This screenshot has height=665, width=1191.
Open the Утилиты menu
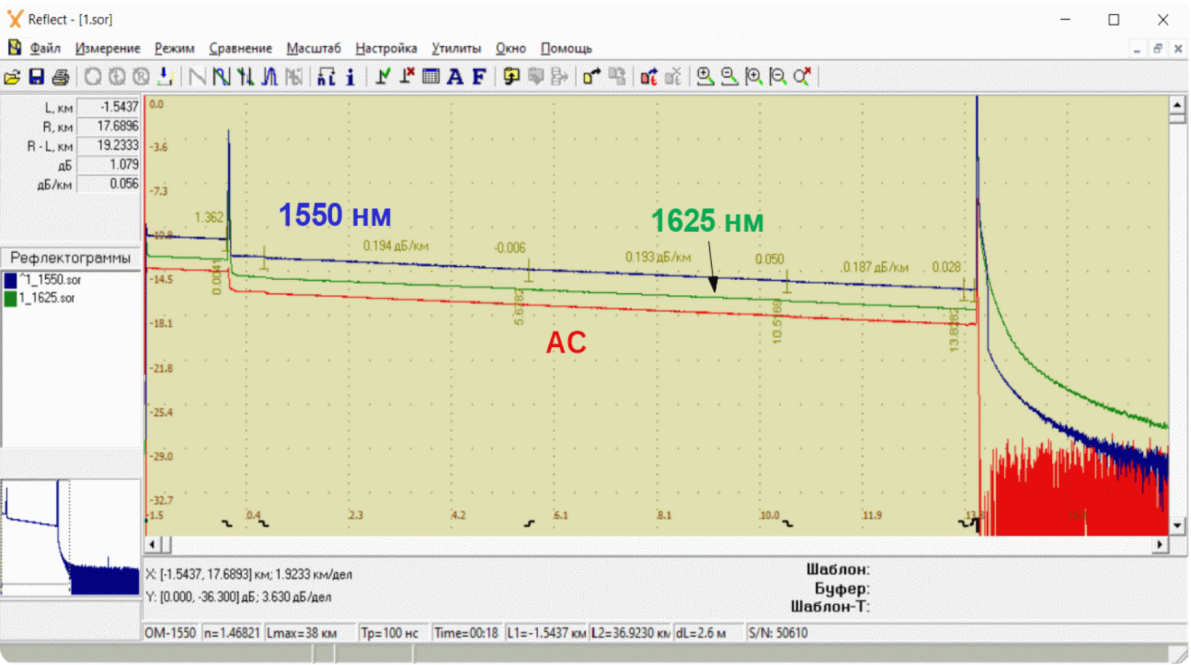(x=456, y=49)
